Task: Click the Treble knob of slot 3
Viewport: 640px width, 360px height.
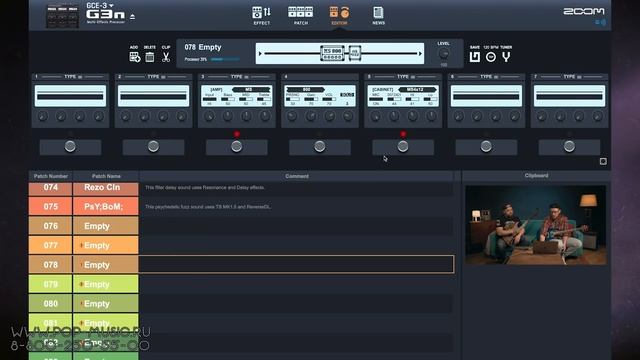Action: click(x=264, y=116)
